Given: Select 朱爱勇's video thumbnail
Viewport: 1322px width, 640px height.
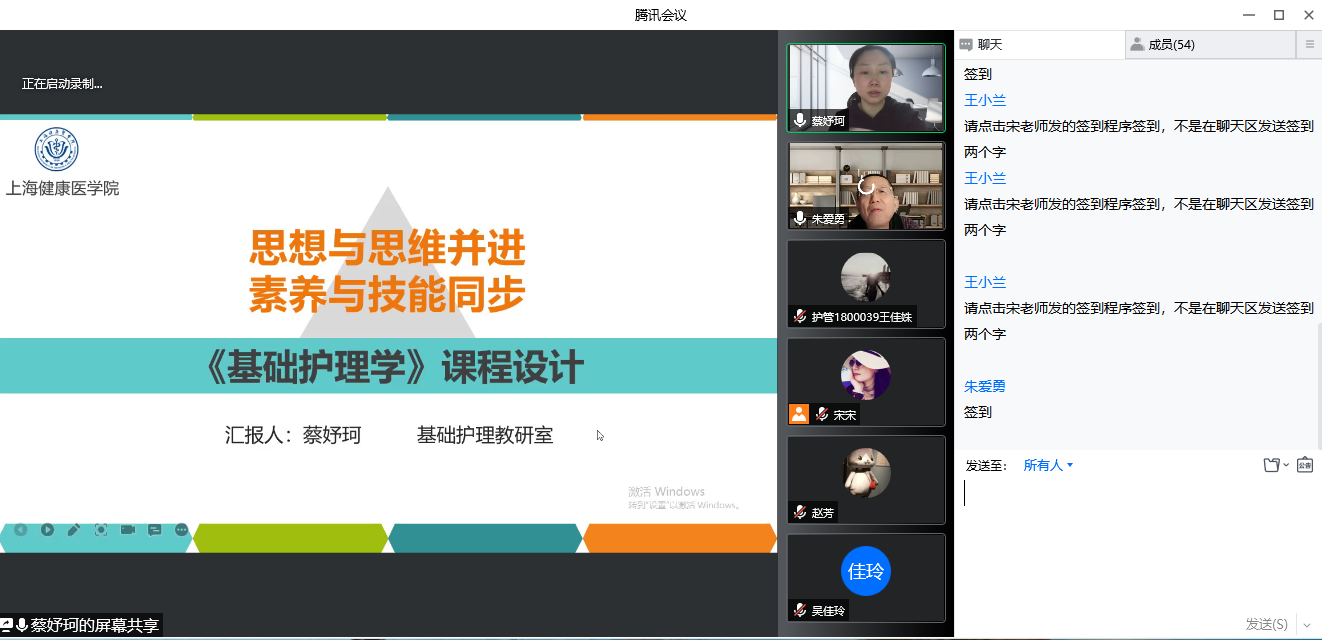Looking at the screenshot, I should point(866,186).
